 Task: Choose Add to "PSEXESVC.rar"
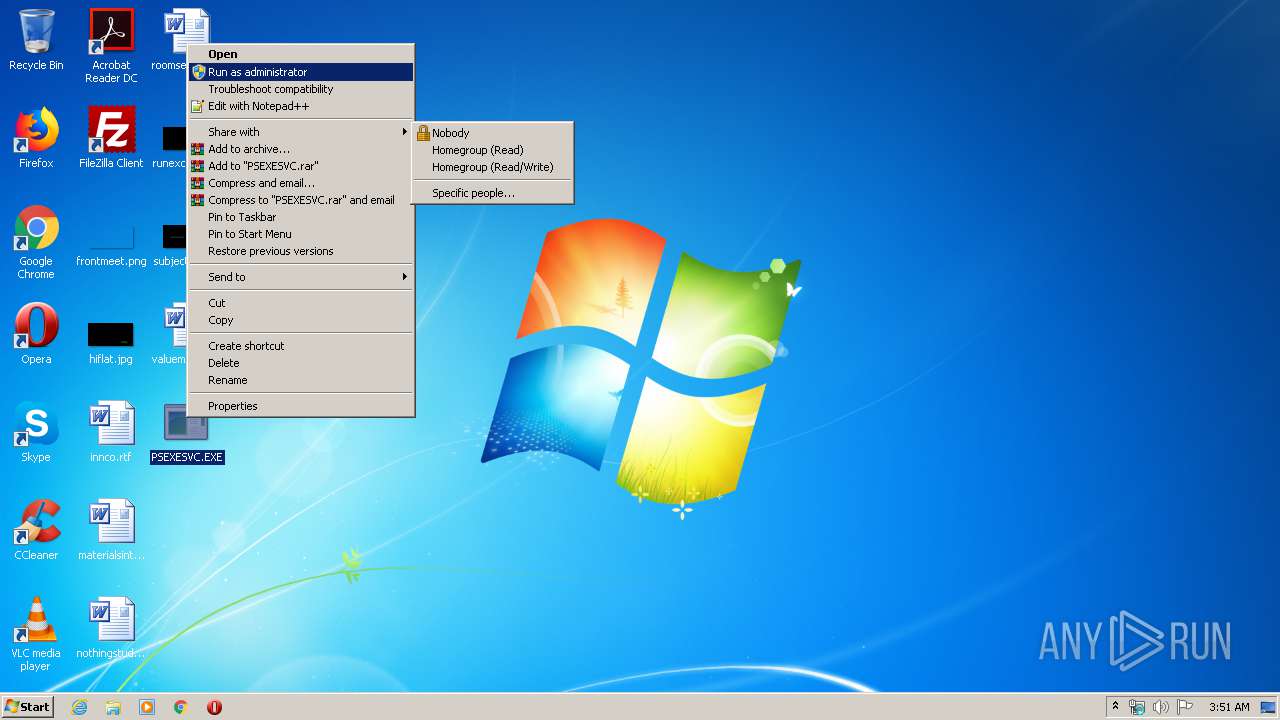[x=301, y=166]
